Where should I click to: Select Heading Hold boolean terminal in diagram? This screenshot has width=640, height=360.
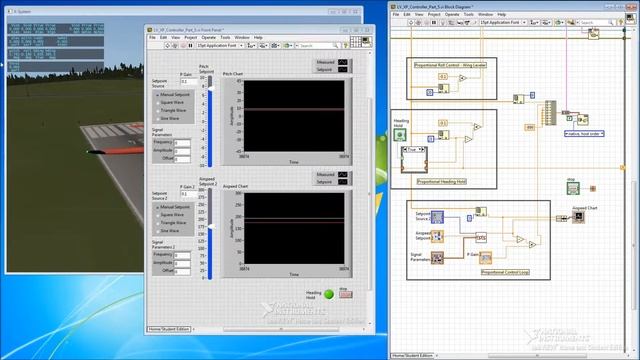click(400, 135)
